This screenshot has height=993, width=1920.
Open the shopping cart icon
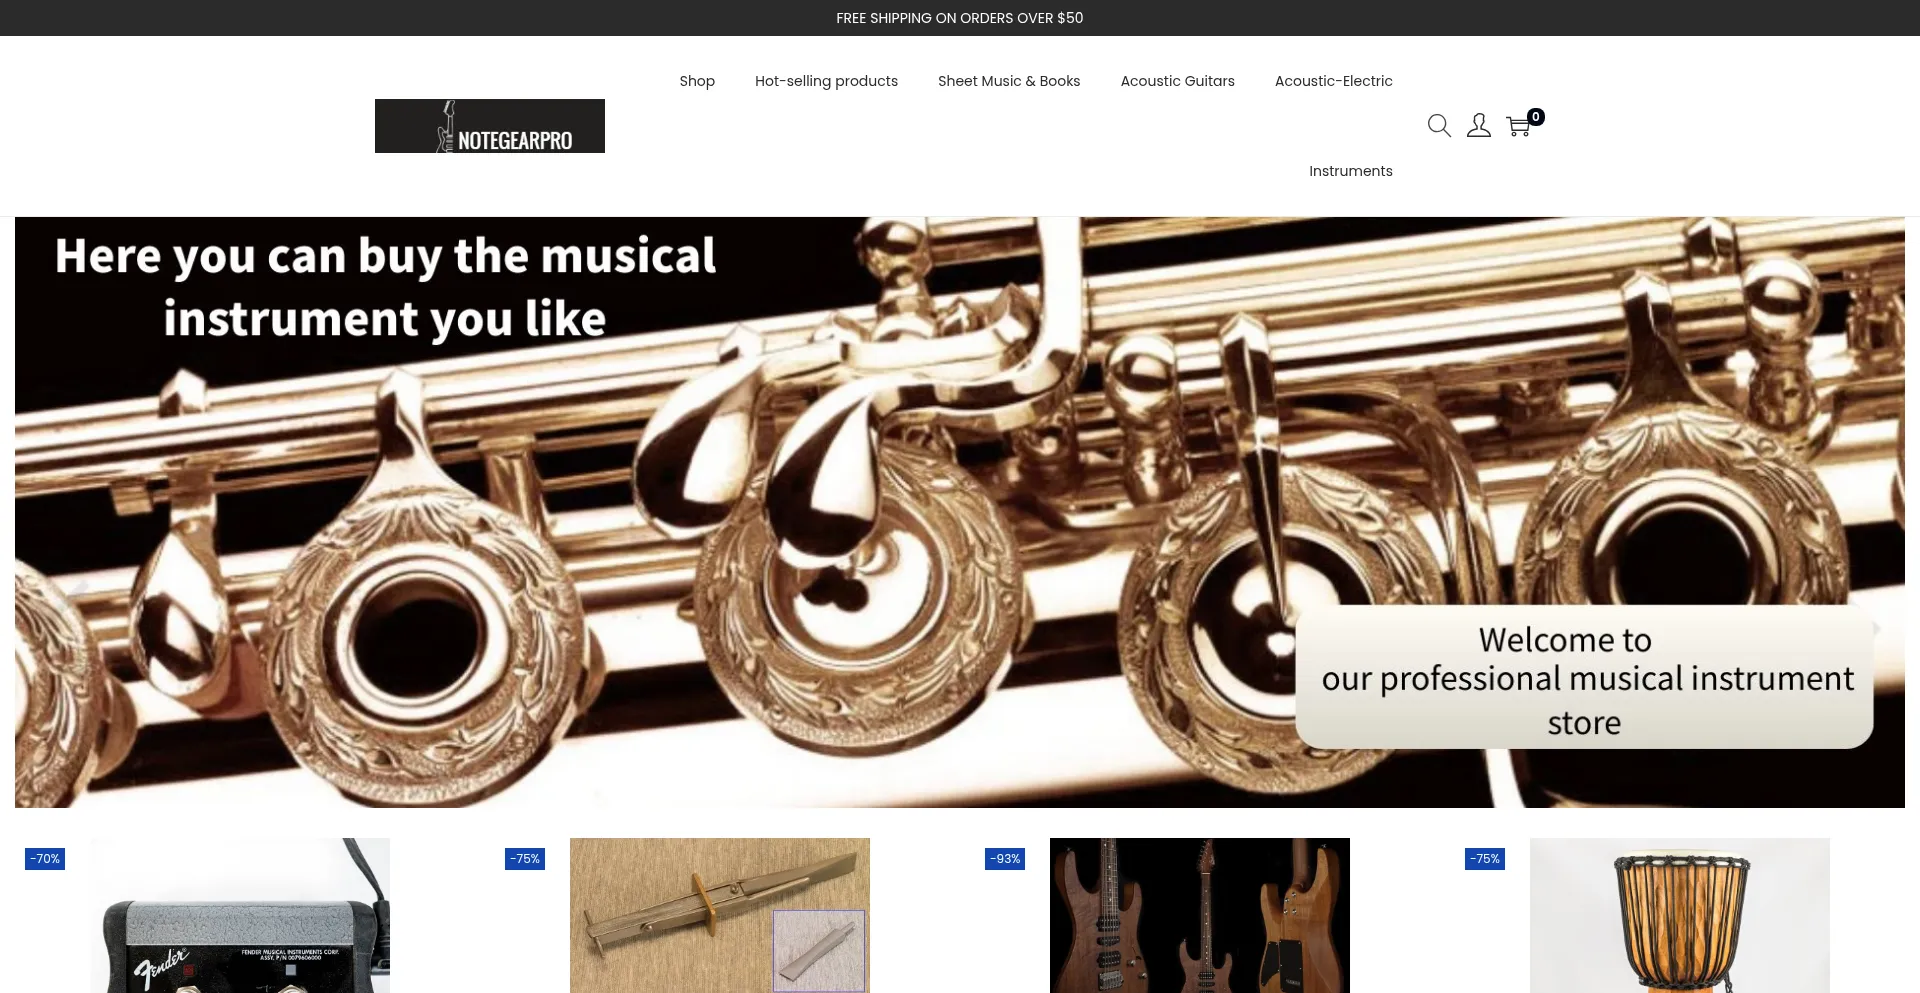[x=1518, y=126]
